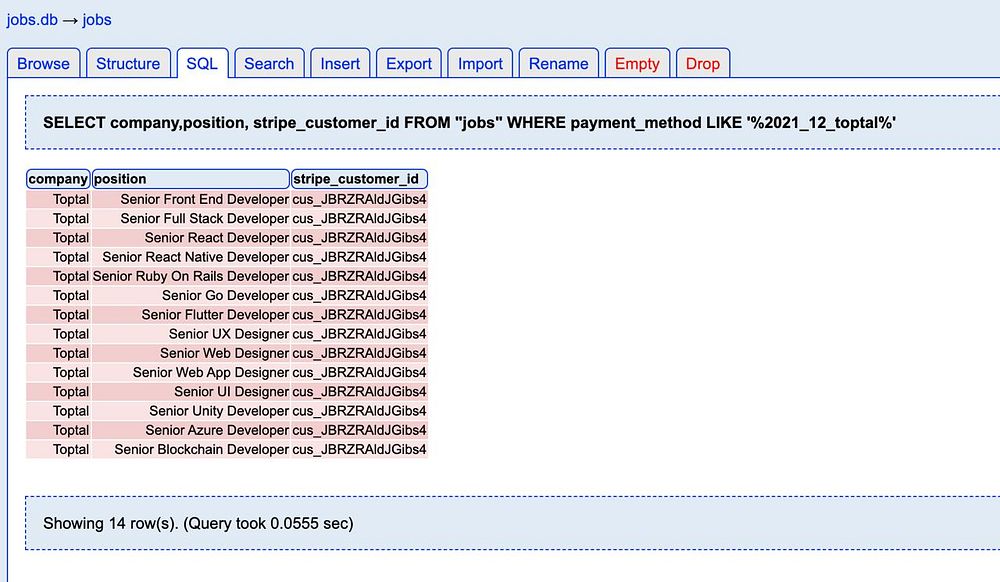
Task: Select the Senior Flutter Developer cell
Action: (191, 314)
